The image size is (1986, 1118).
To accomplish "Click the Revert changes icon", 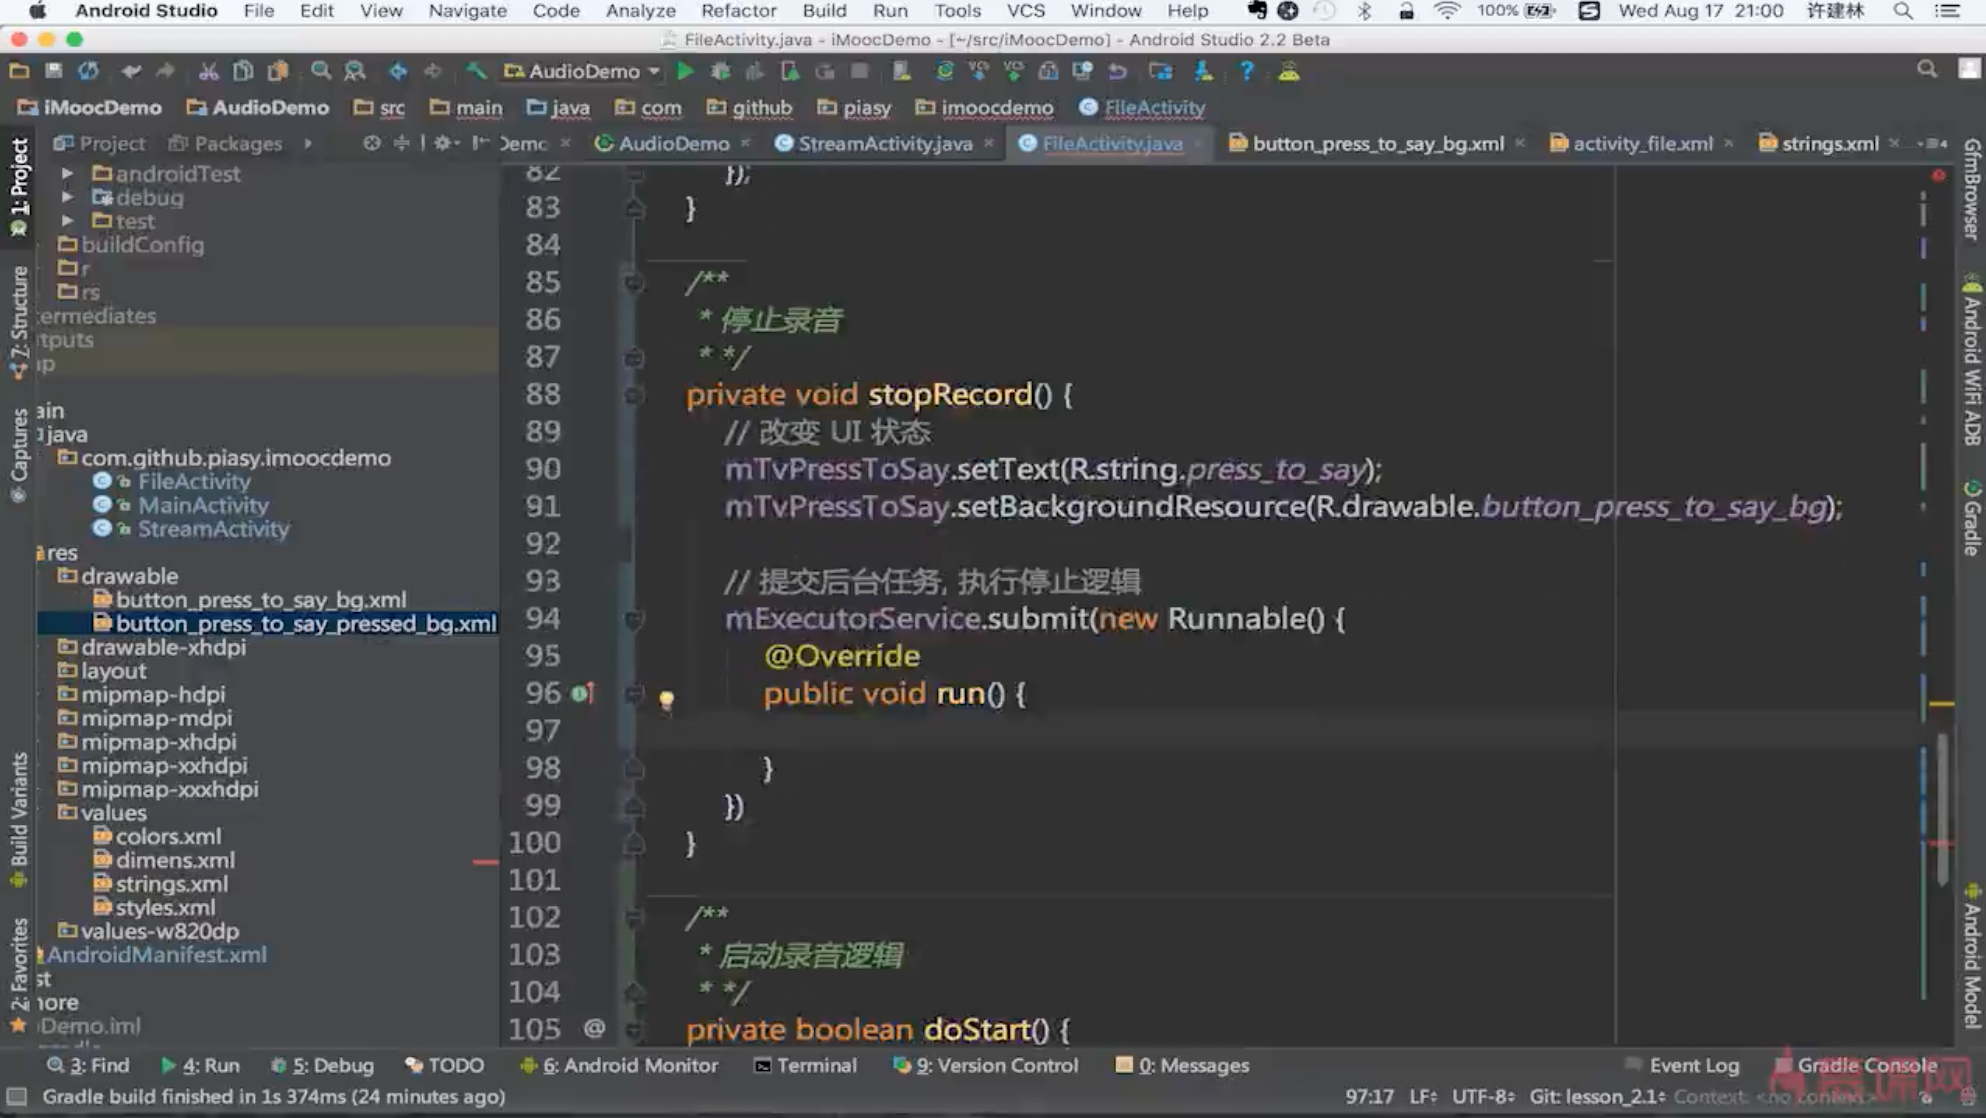I will [x=1118, y=71].
